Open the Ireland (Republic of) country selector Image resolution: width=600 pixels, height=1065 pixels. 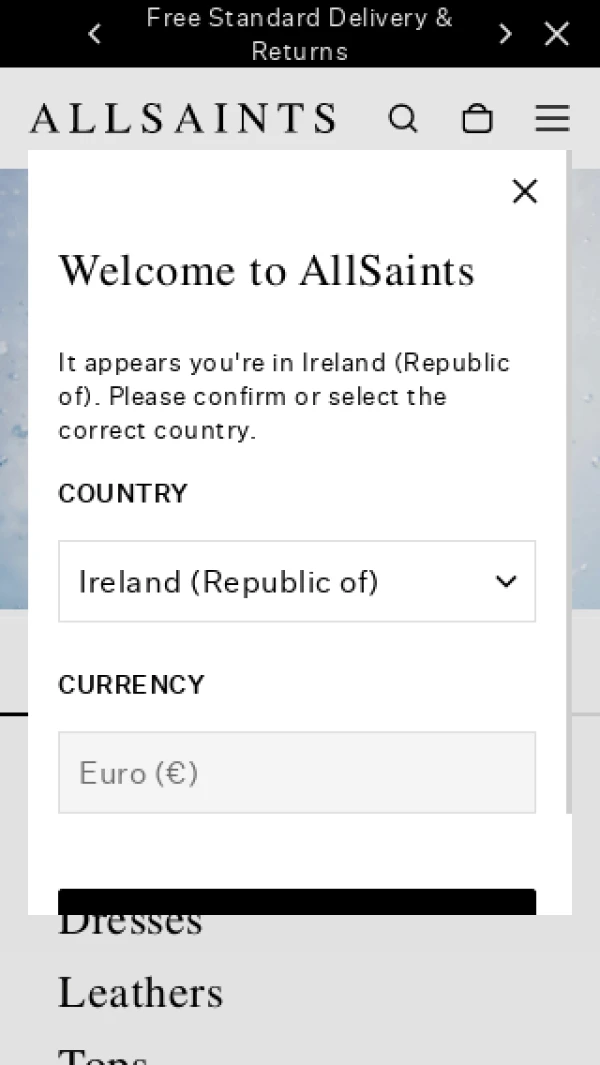(x=297, y=581)
